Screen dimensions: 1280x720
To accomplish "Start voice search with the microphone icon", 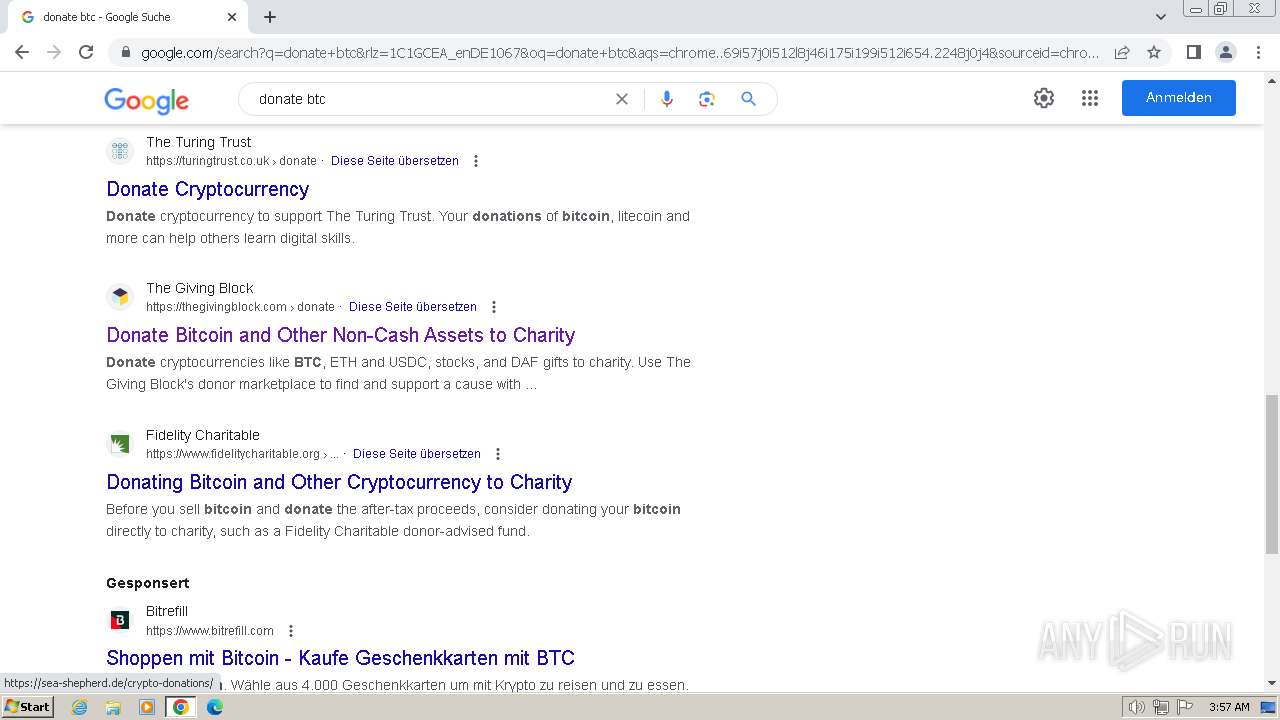I will [667, 99].
